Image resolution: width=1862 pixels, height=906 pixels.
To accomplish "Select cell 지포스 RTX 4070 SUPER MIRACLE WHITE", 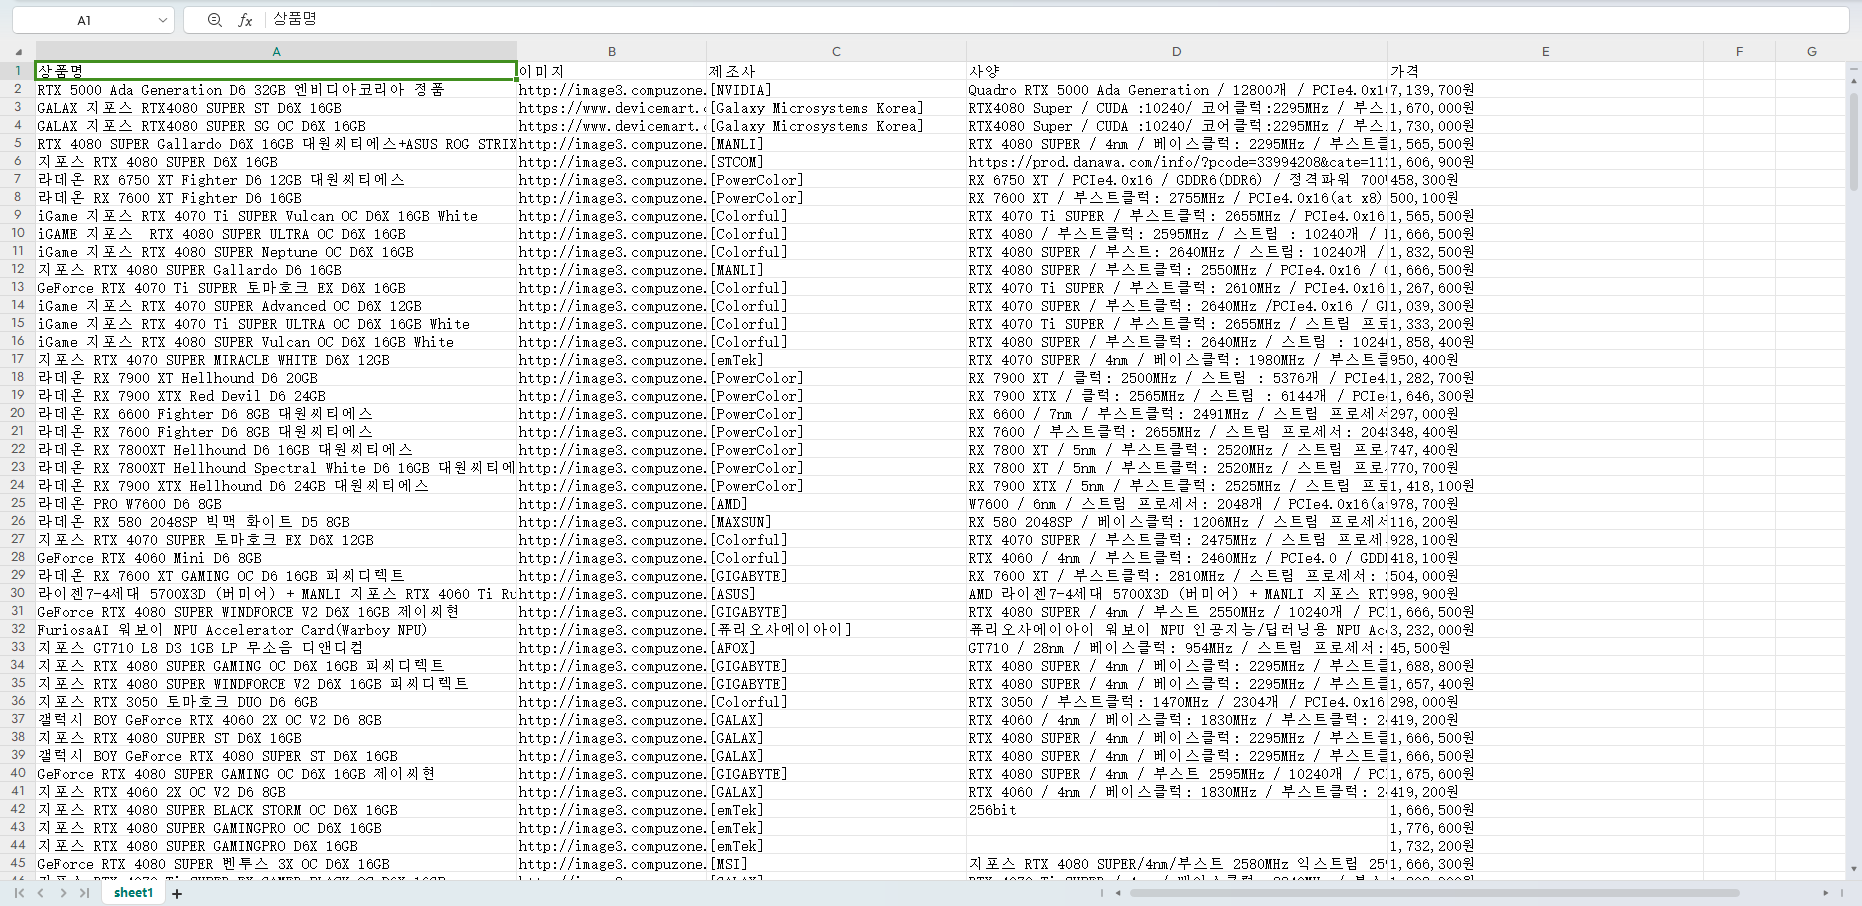I will 276,359.
